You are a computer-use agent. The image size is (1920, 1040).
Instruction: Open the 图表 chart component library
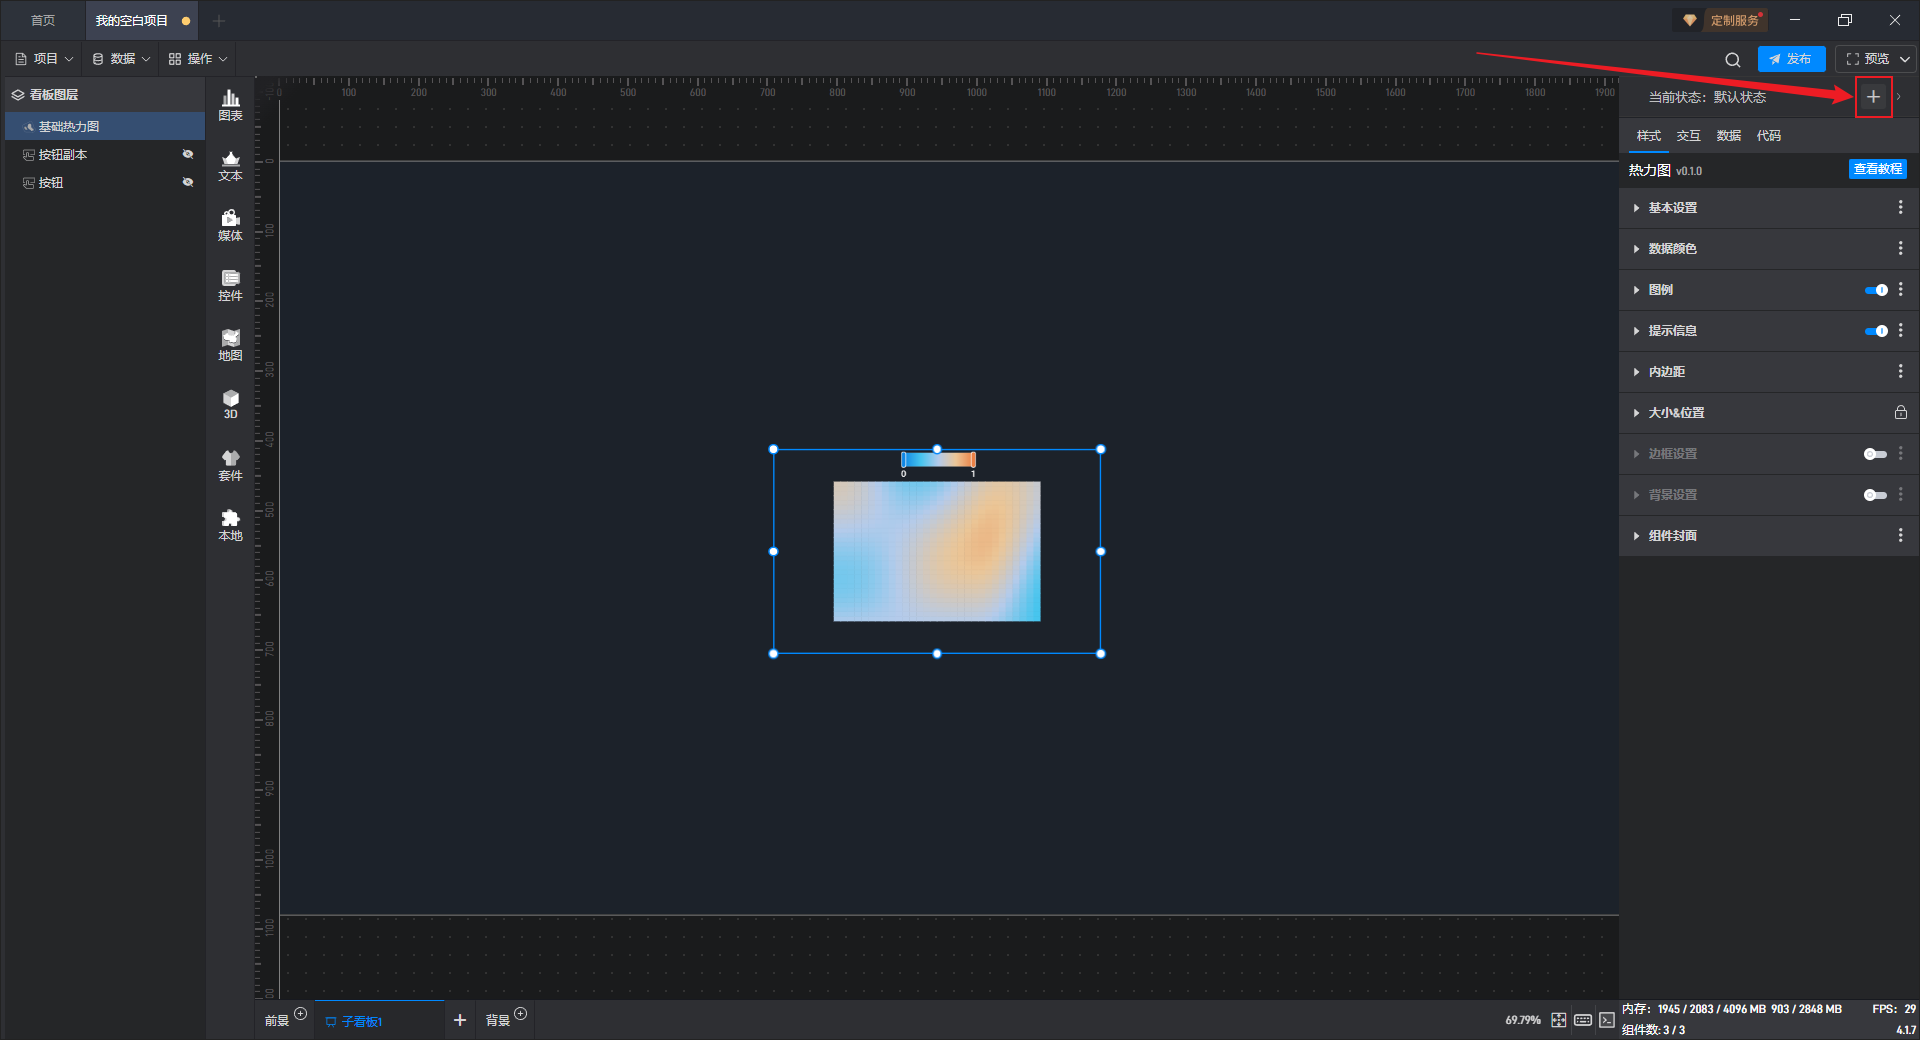tap(230, 105)
